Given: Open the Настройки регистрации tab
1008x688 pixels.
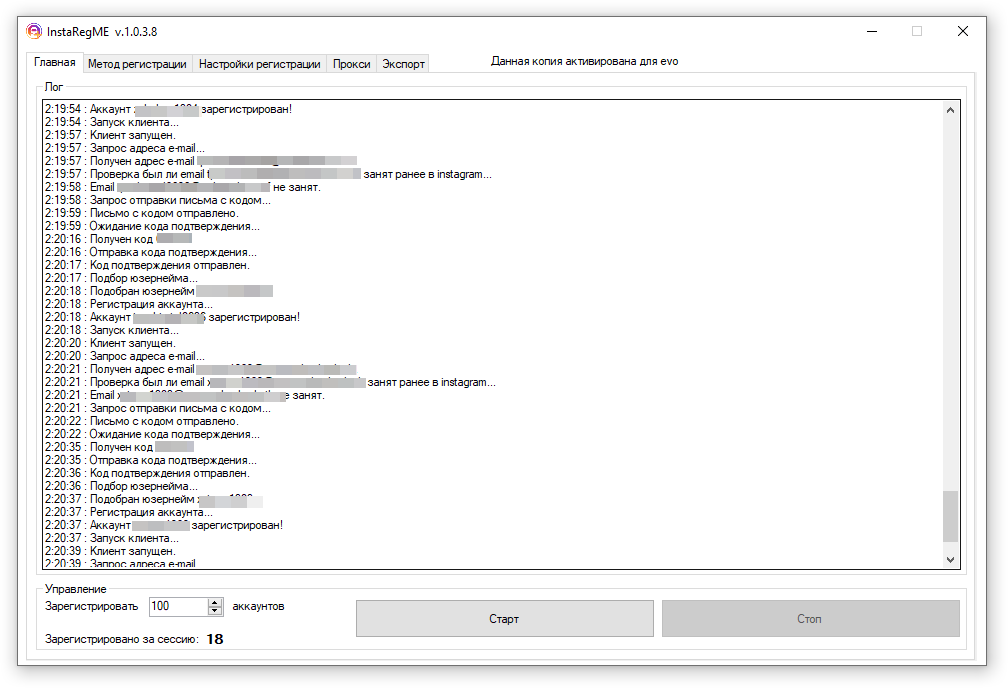Looking at the screenshot, I should click(x=259, y=64).
